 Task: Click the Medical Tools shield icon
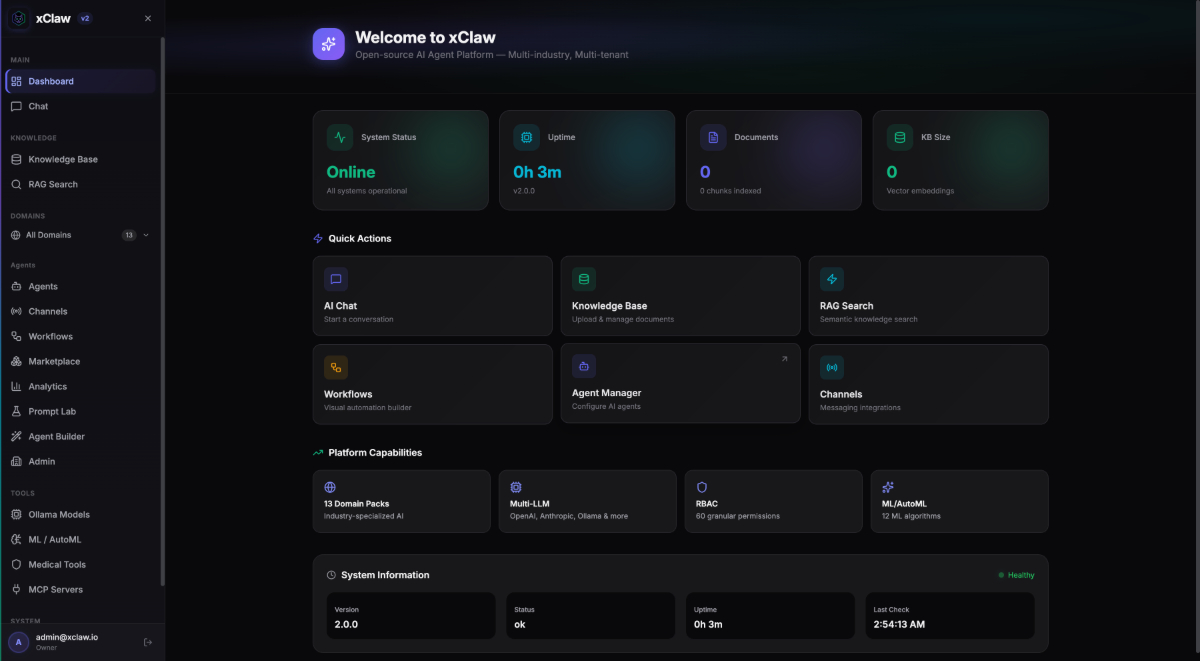pos(16,564)
